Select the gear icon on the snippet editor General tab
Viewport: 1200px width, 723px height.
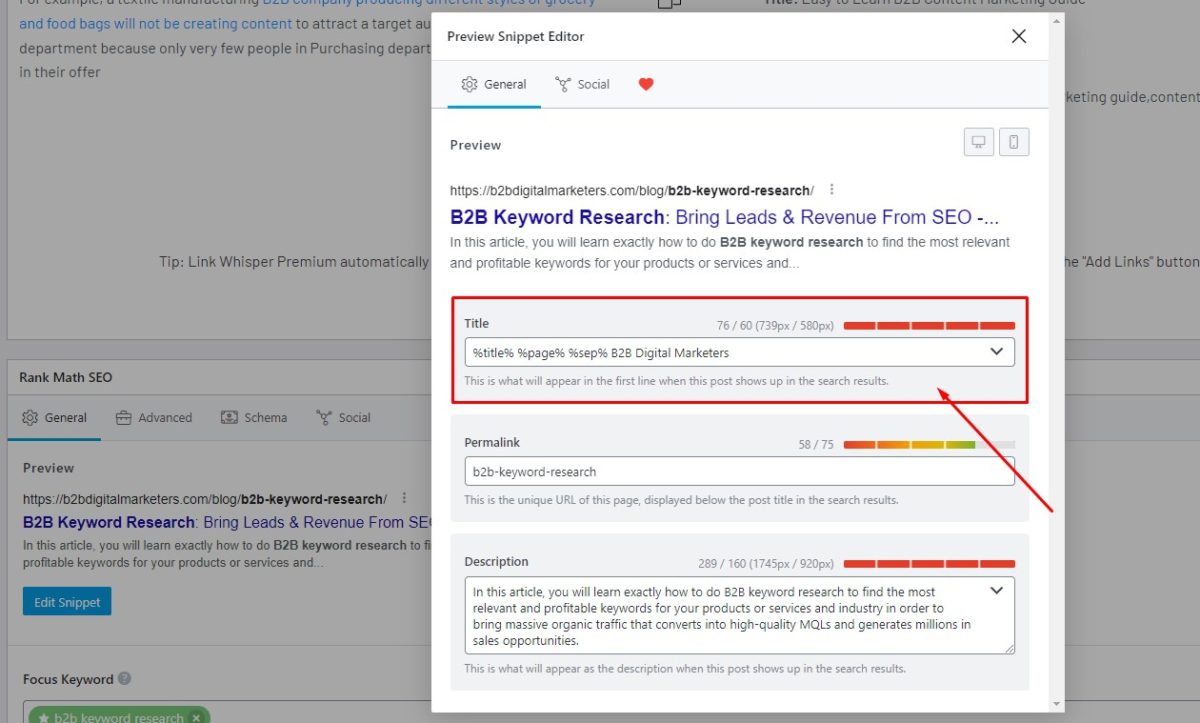click(x=469, y=84)
